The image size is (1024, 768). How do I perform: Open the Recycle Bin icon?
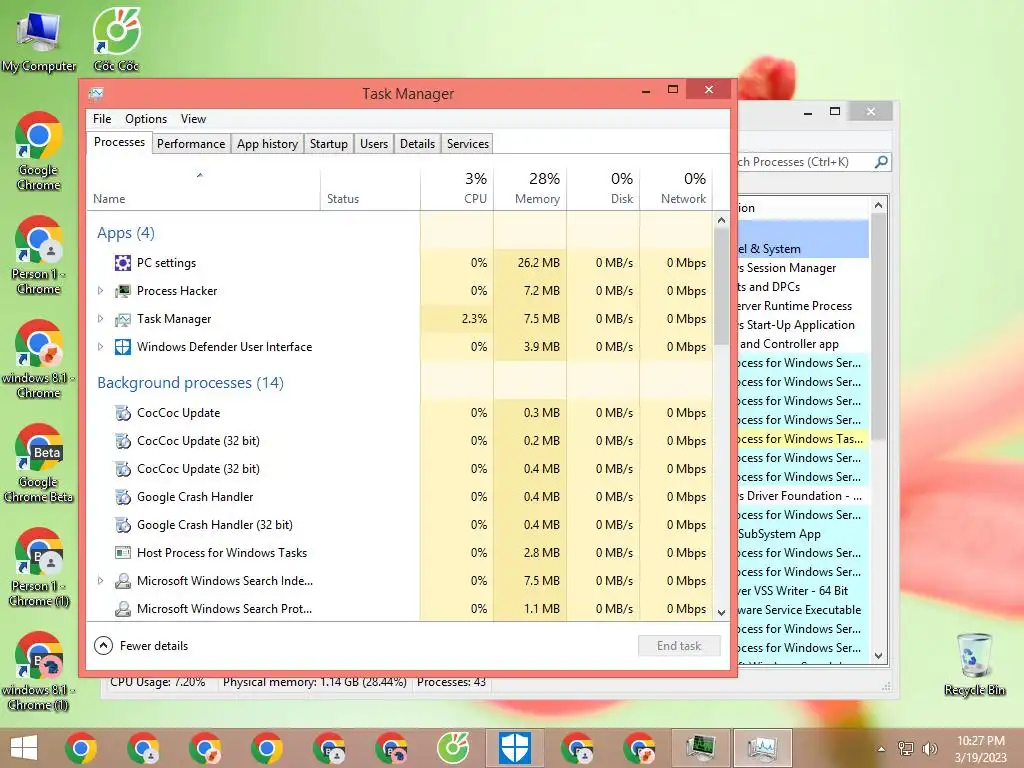click(974, 665)
